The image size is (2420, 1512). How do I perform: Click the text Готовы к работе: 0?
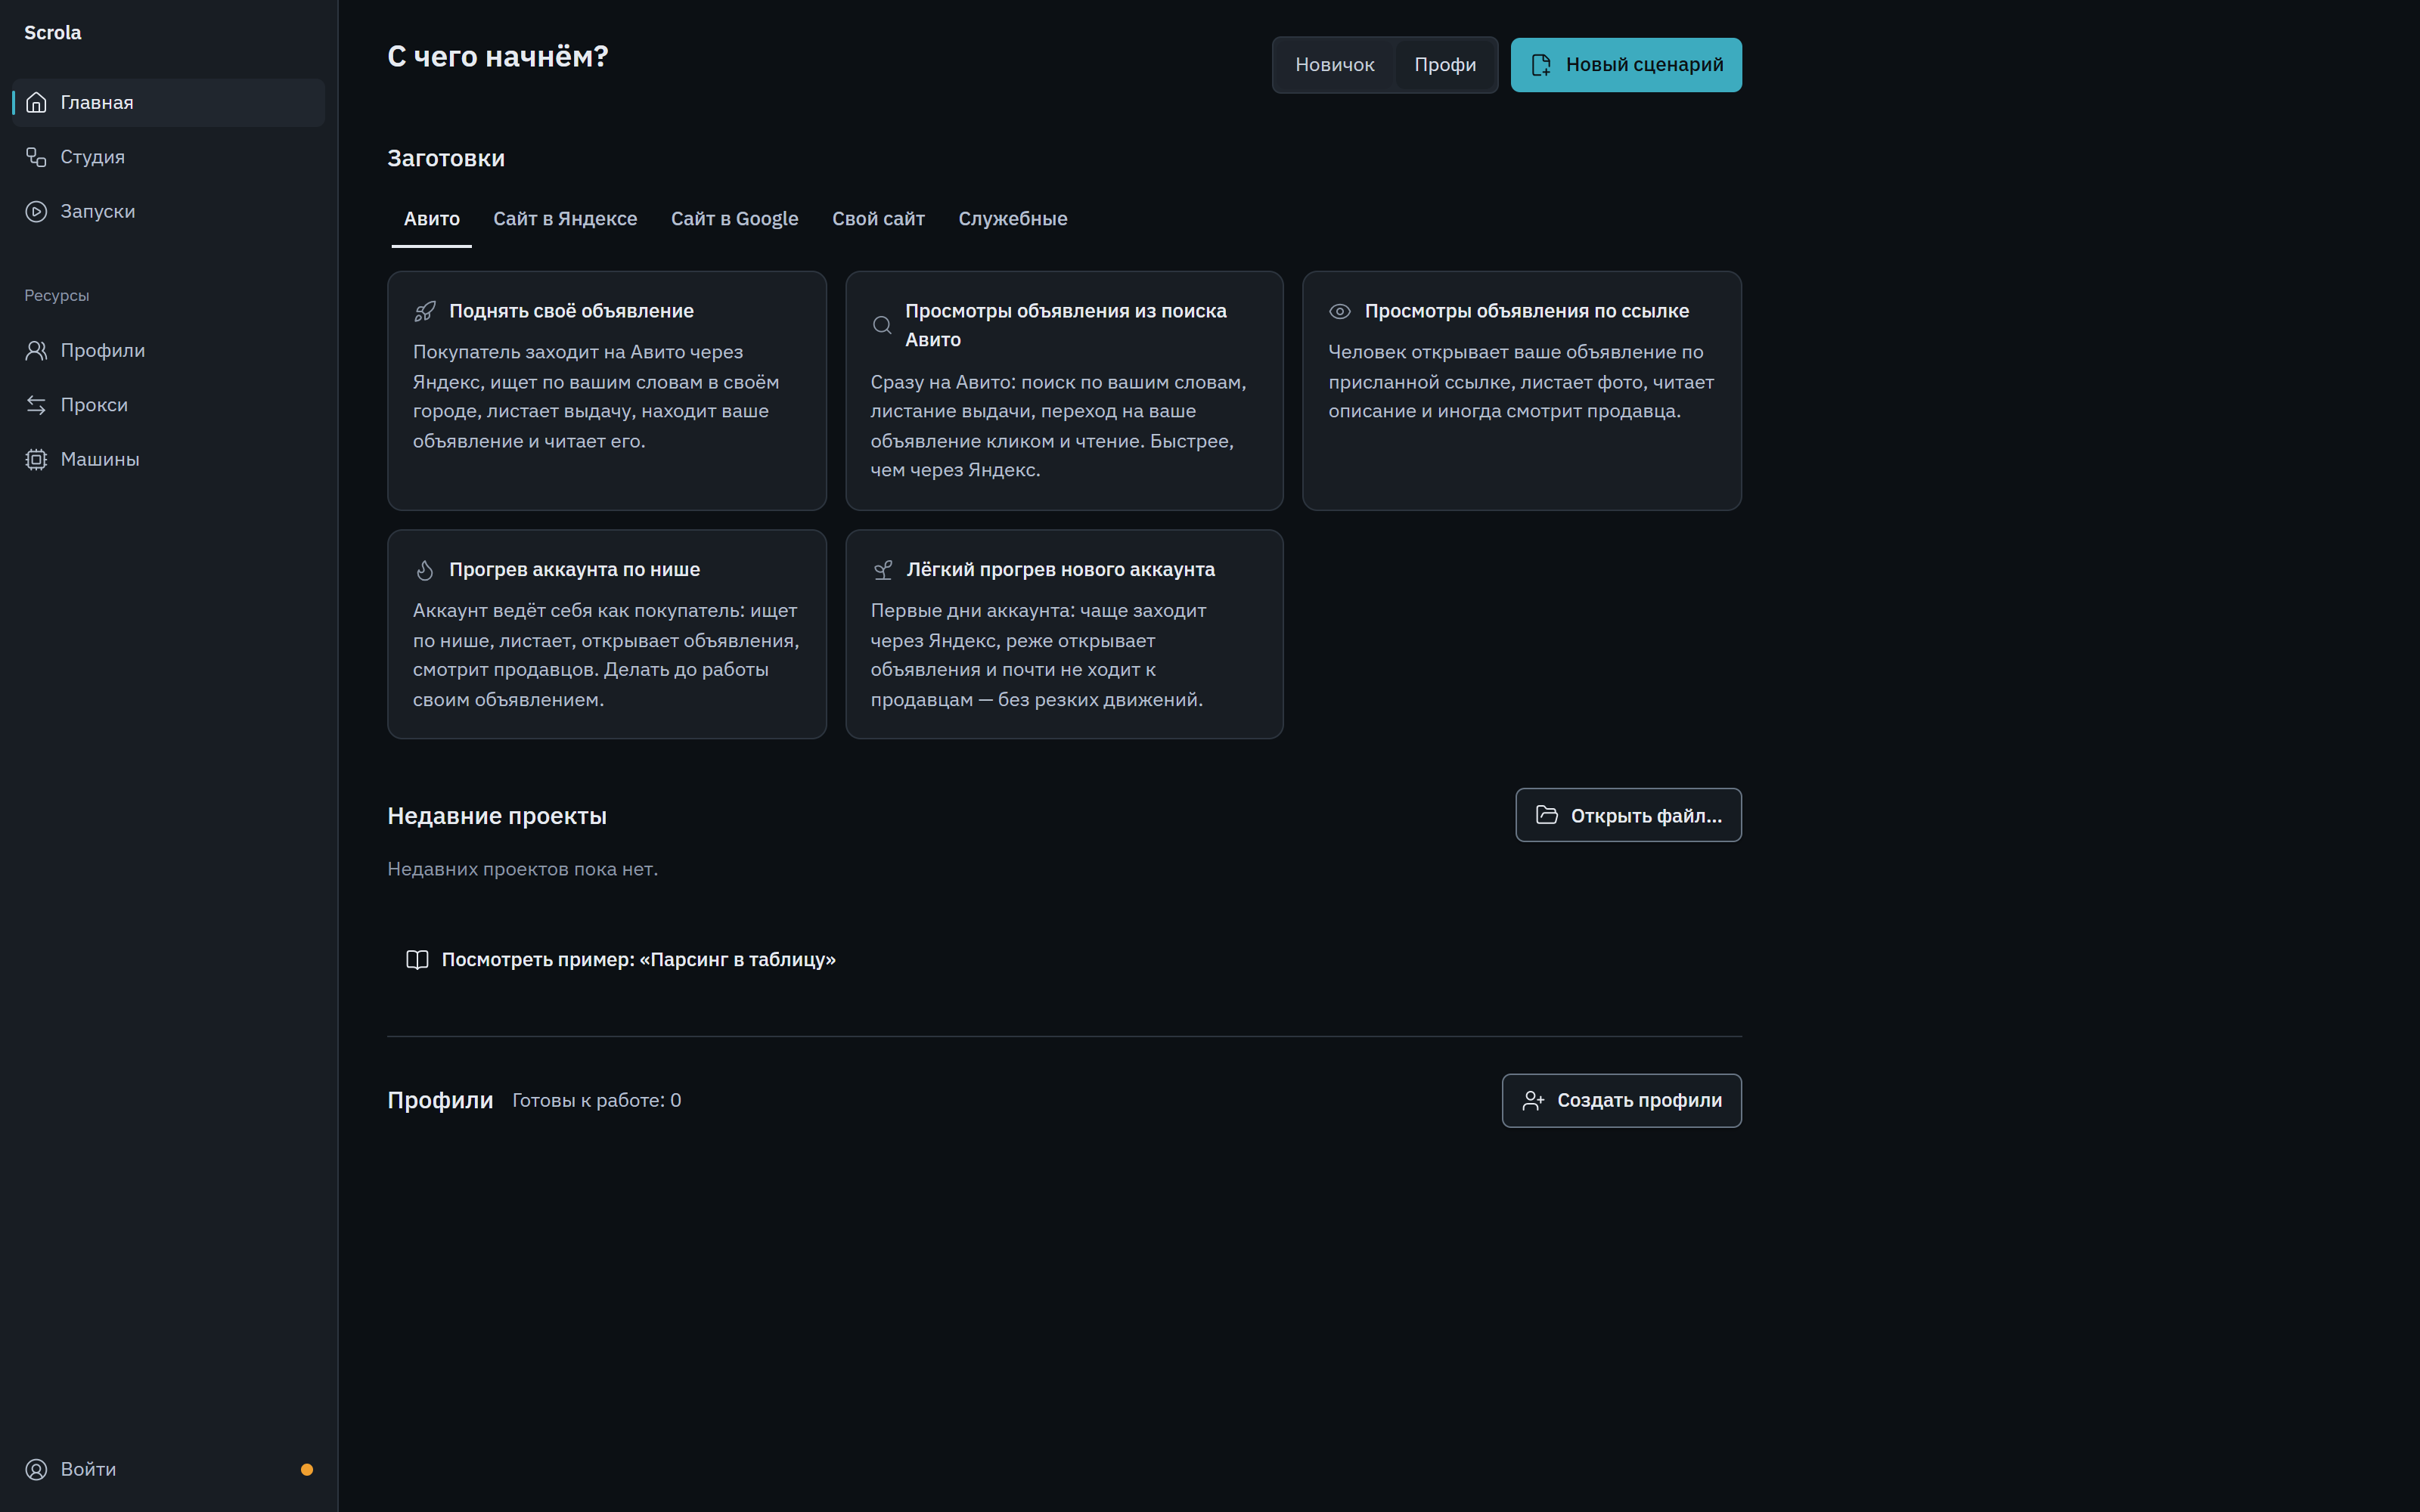(597, 1101)
